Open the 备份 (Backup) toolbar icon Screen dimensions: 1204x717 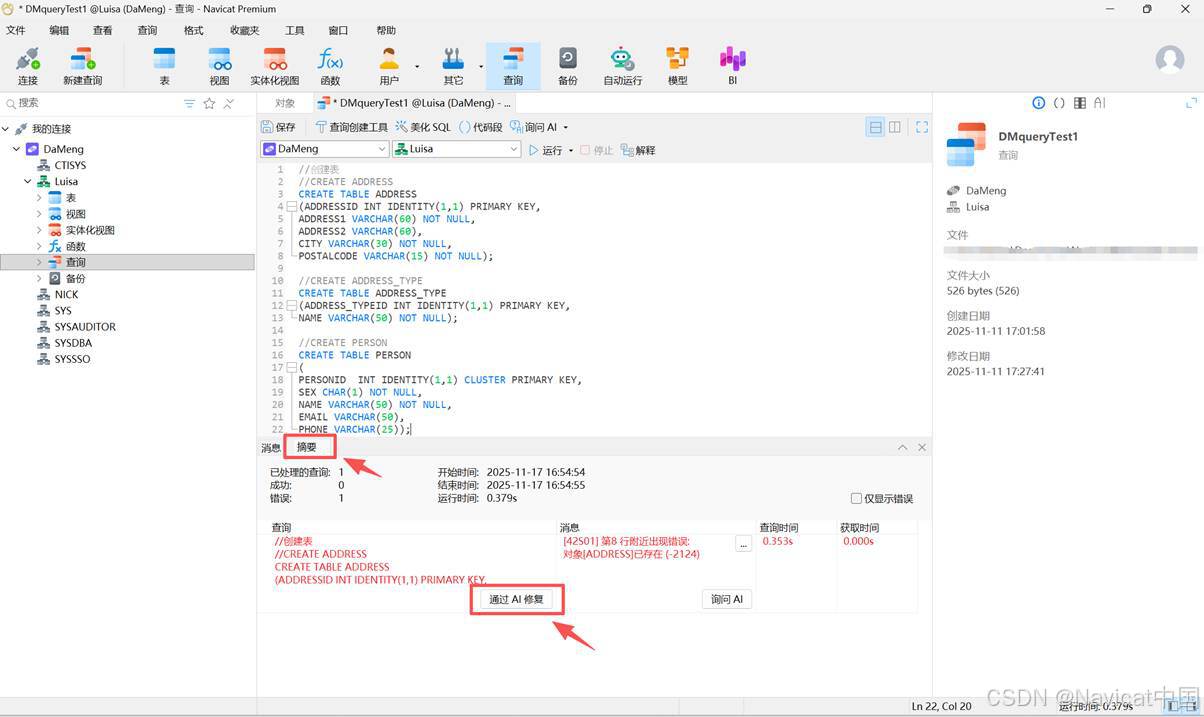568,66
